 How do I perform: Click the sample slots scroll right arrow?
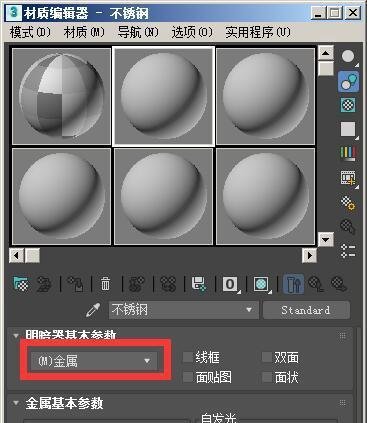(x=310, y=256)
